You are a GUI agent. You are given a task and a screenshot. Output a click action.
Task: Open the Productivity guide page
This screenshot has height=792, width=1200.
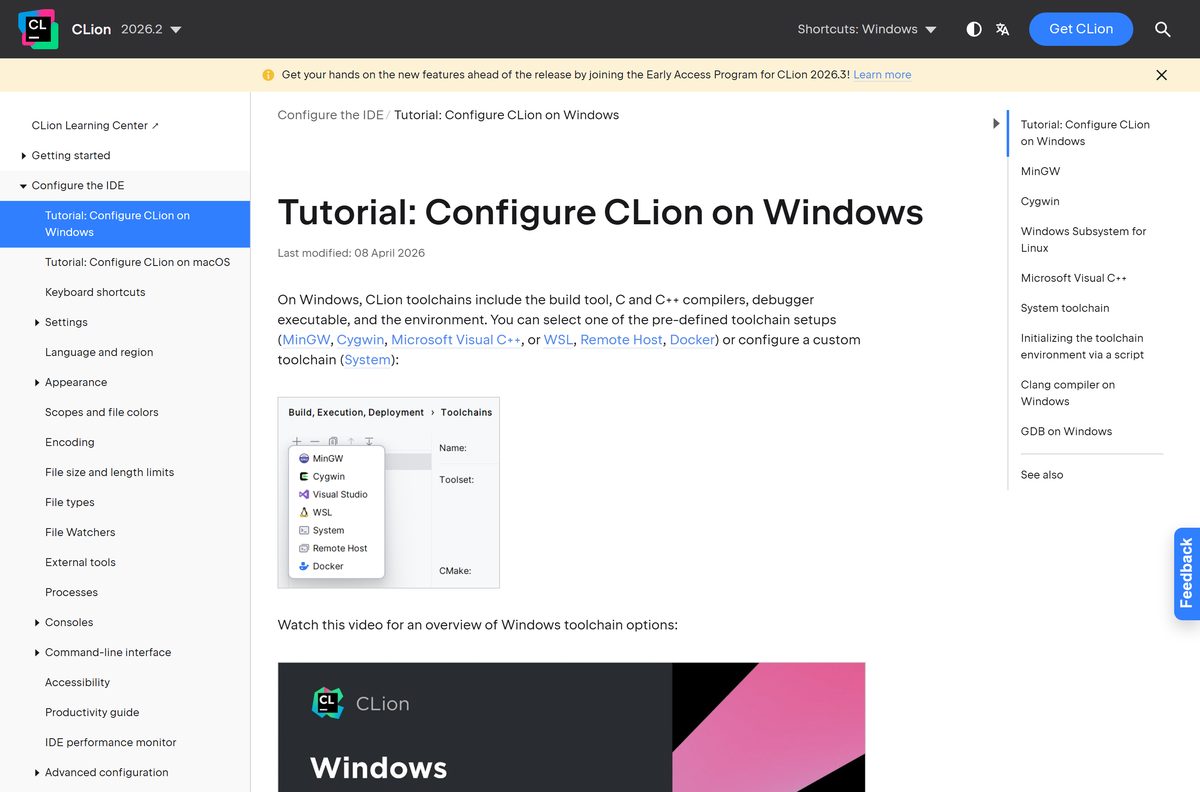(92, 712)
